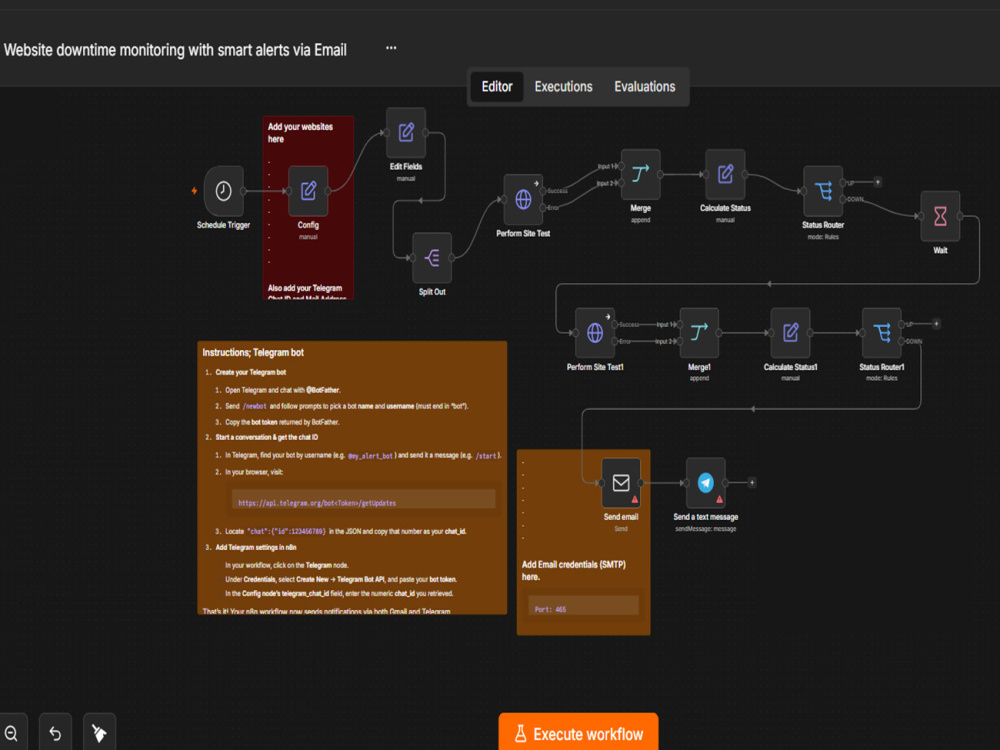
Task: Click 'Start a conversation & get the chat ID' text
Action: [267, 438]
